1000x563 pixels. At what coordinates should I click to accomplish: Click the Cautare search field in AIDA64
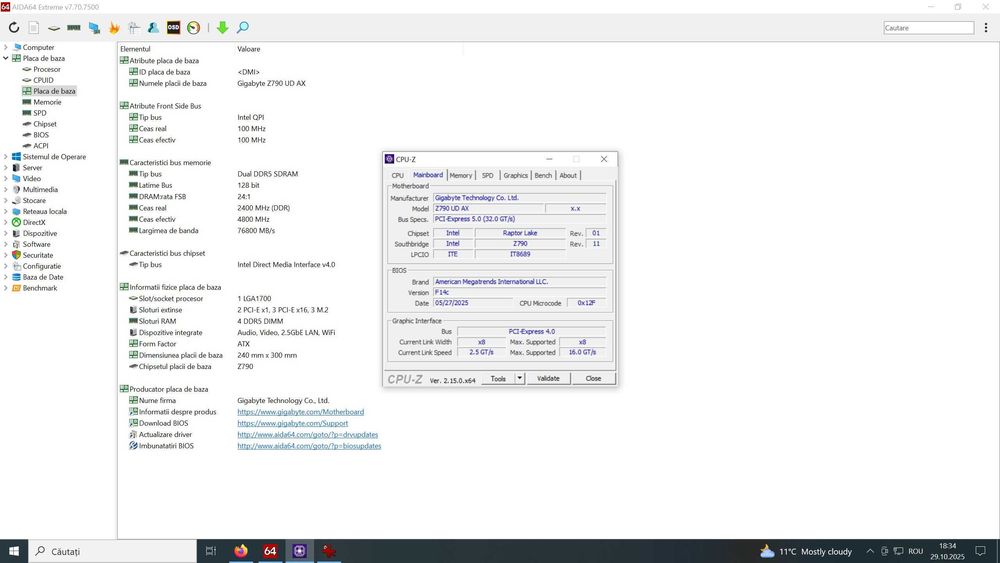point(929,27)
